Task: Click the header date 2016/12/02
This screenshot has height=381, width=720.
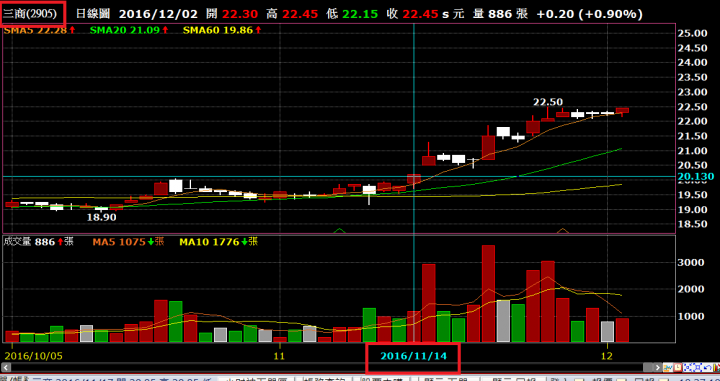Action: (158, 14)
